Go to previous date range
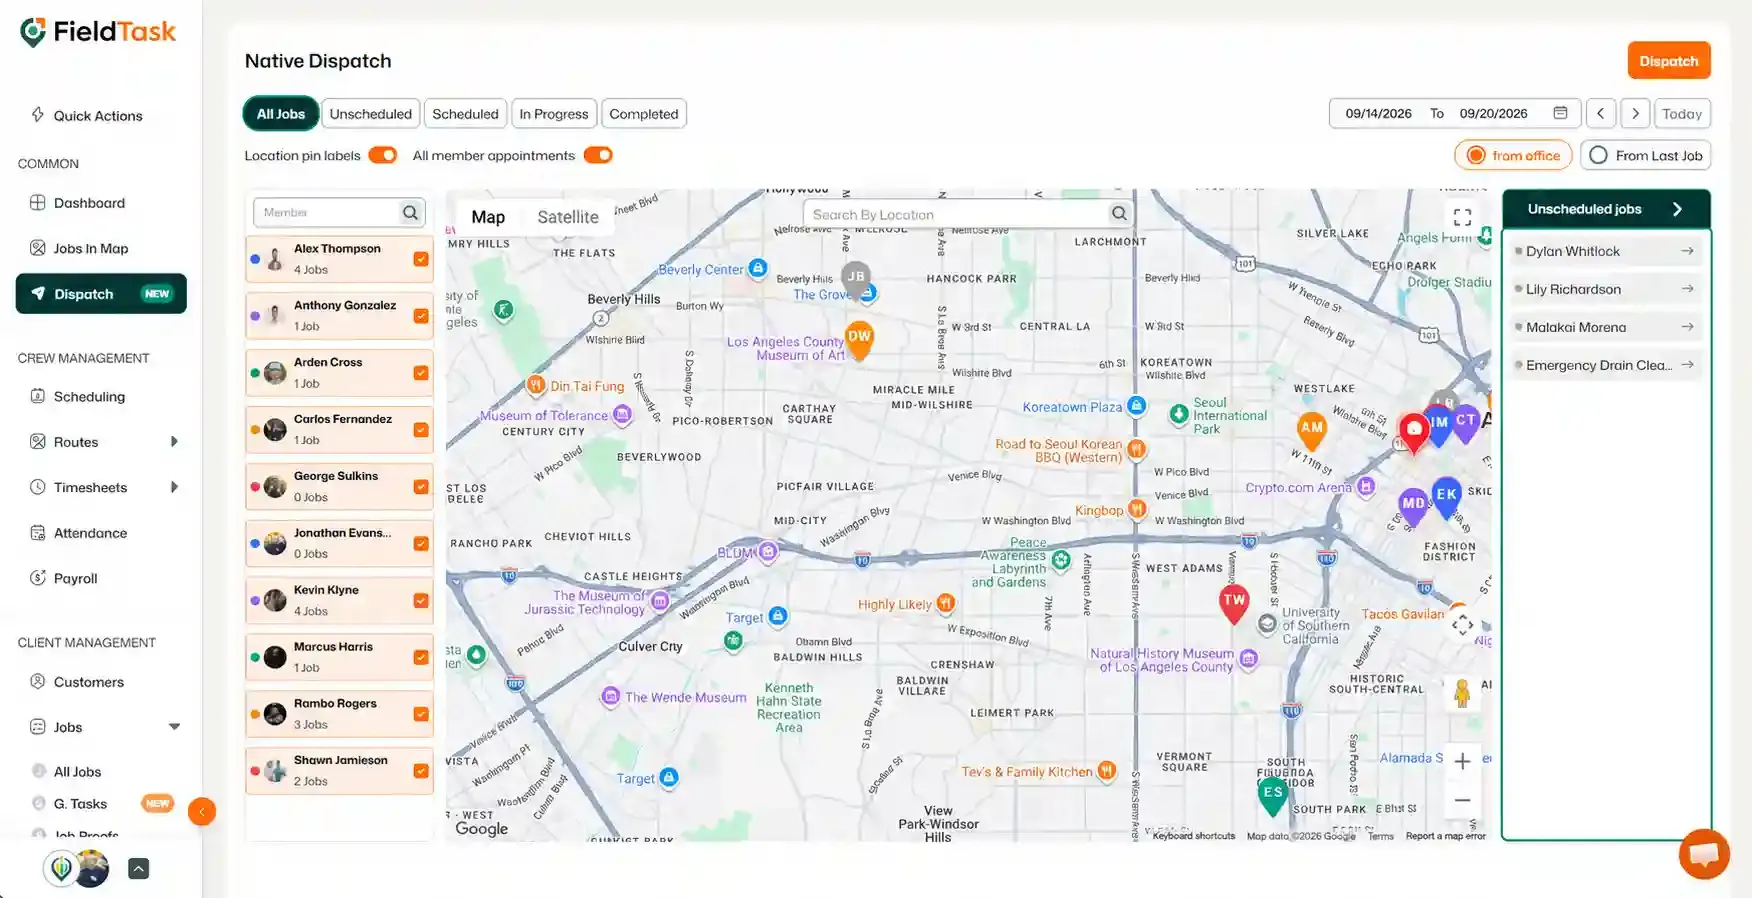Image resolution: width=1752 pixels, height=898 pixels. (1600, 113)
